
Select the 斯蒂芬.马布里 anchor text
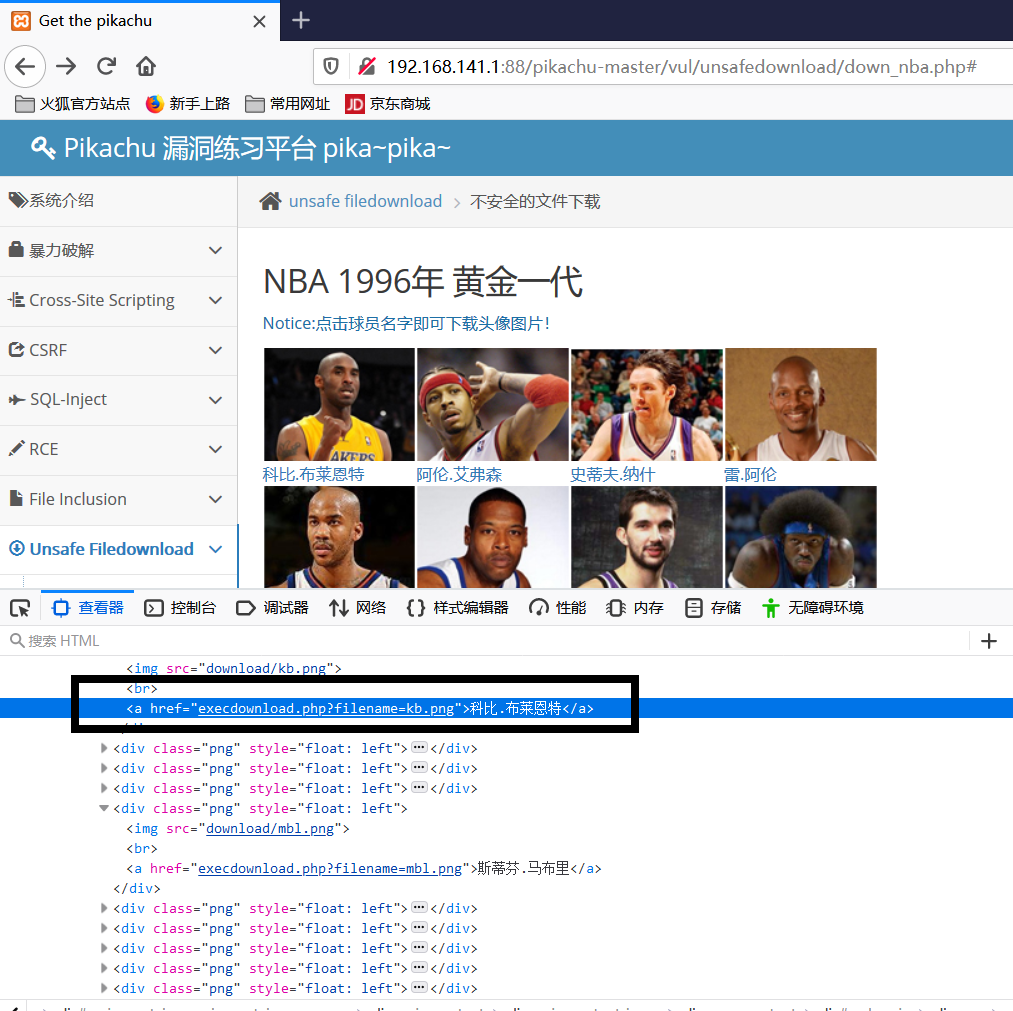point(523,868)
